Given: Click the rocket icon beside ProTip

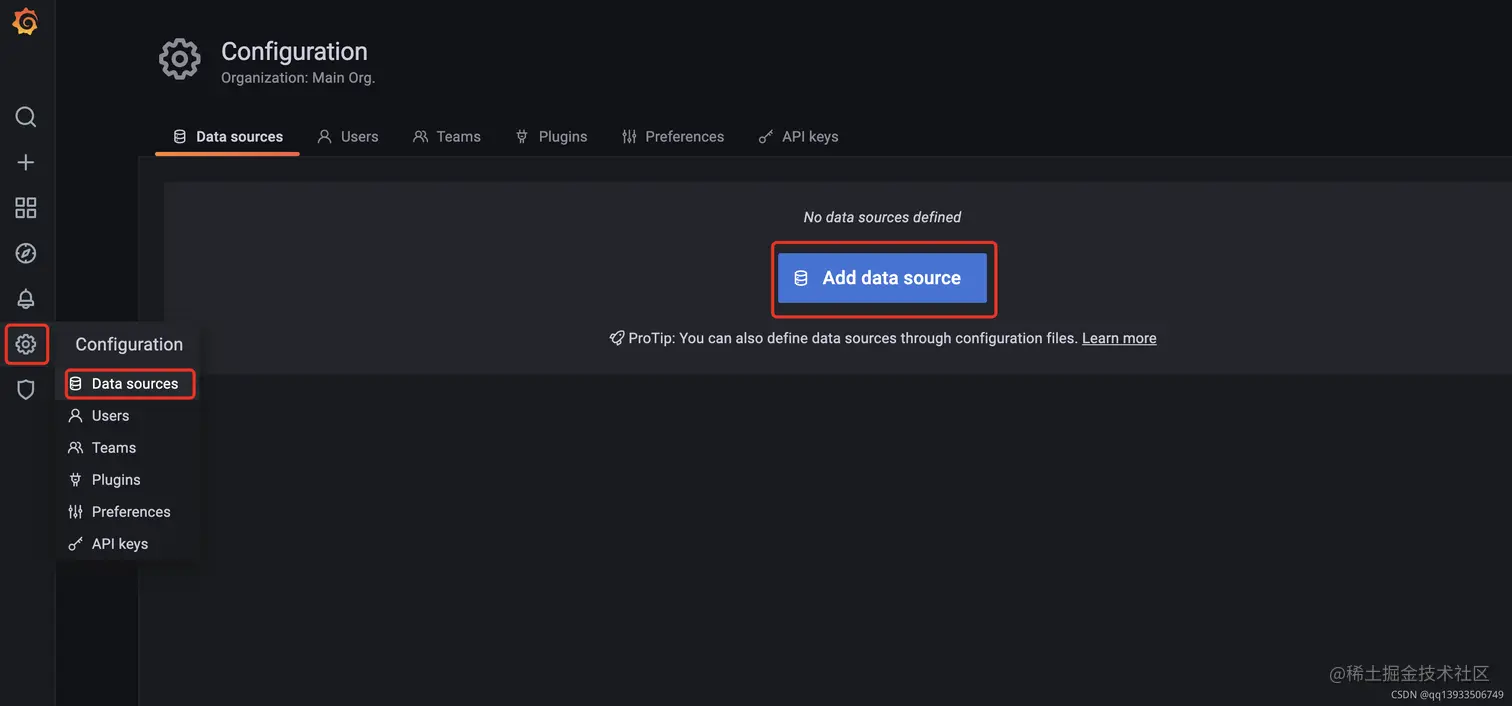Looking at the screenshot, I should [x=617, y=338].
